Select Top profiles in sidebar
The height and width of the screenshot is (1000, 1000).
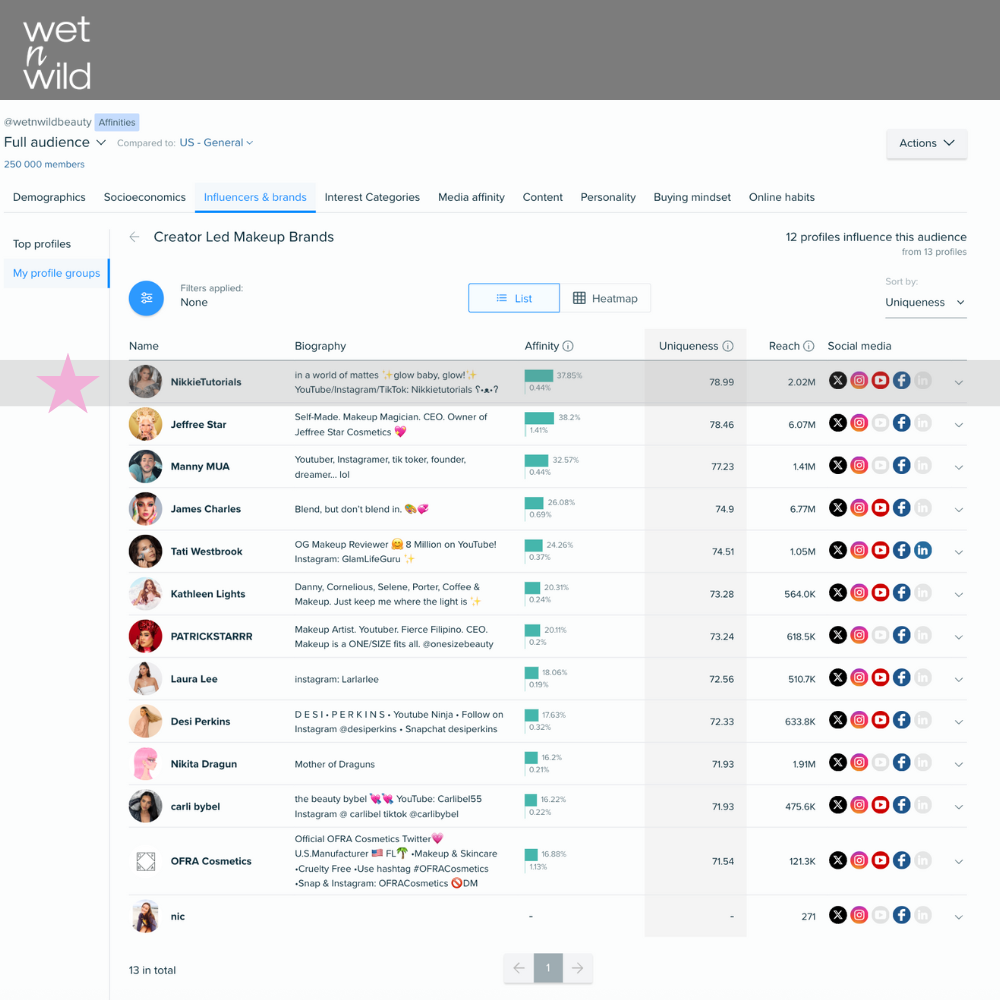tap(42, 244)
